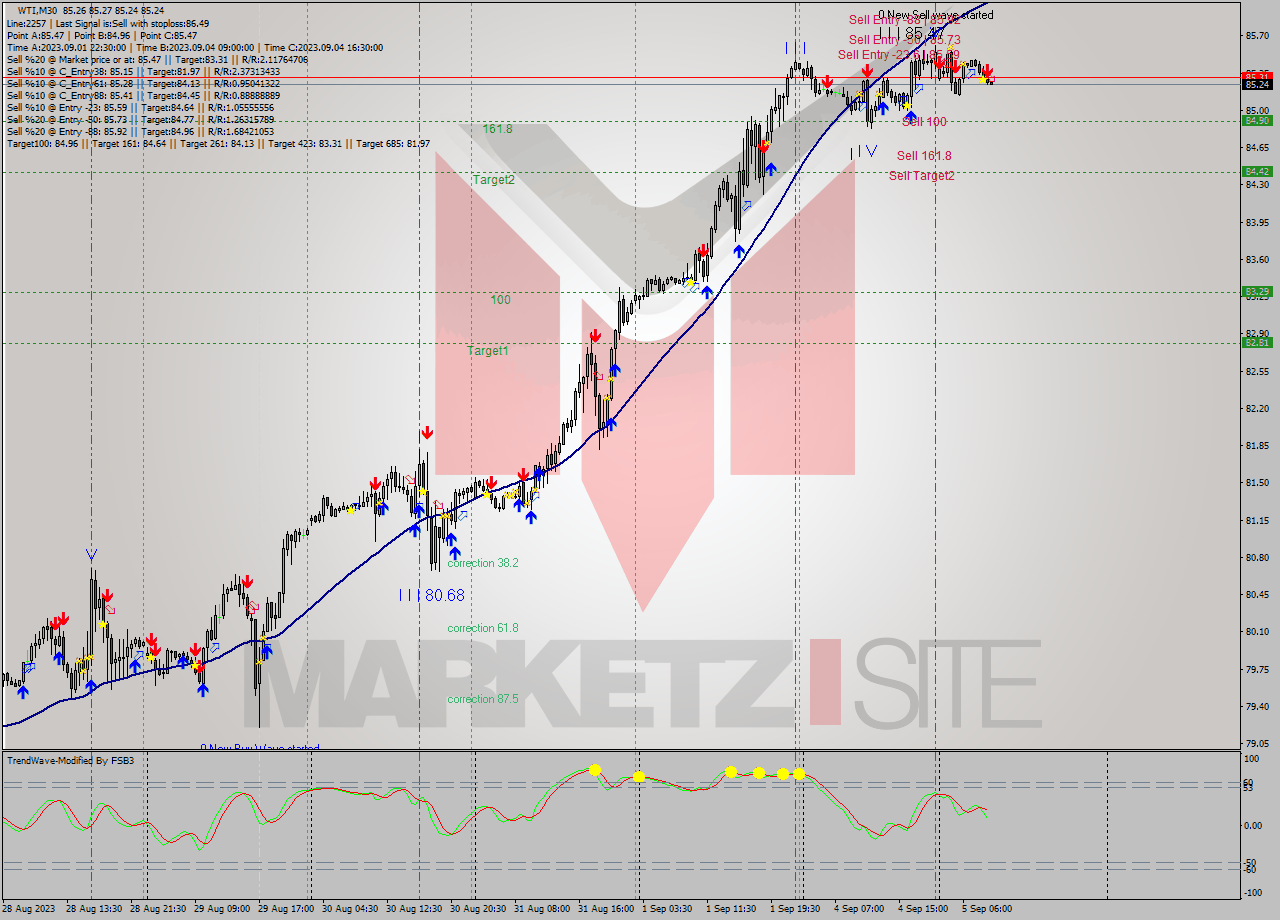Click the '29 Aug 17:00' time axis label
Viewport: 1280px width, 920px height.
[286, 909]
